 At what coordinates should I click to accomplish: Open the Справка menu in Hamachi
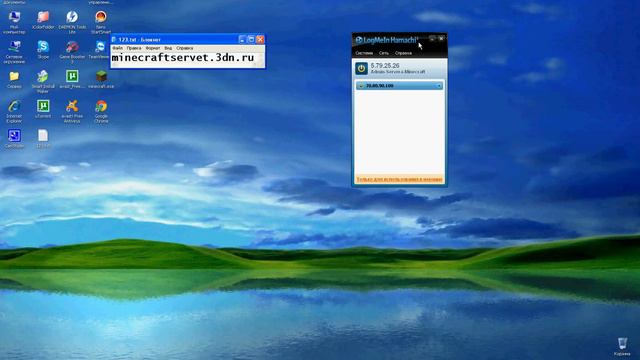[403, 53]
